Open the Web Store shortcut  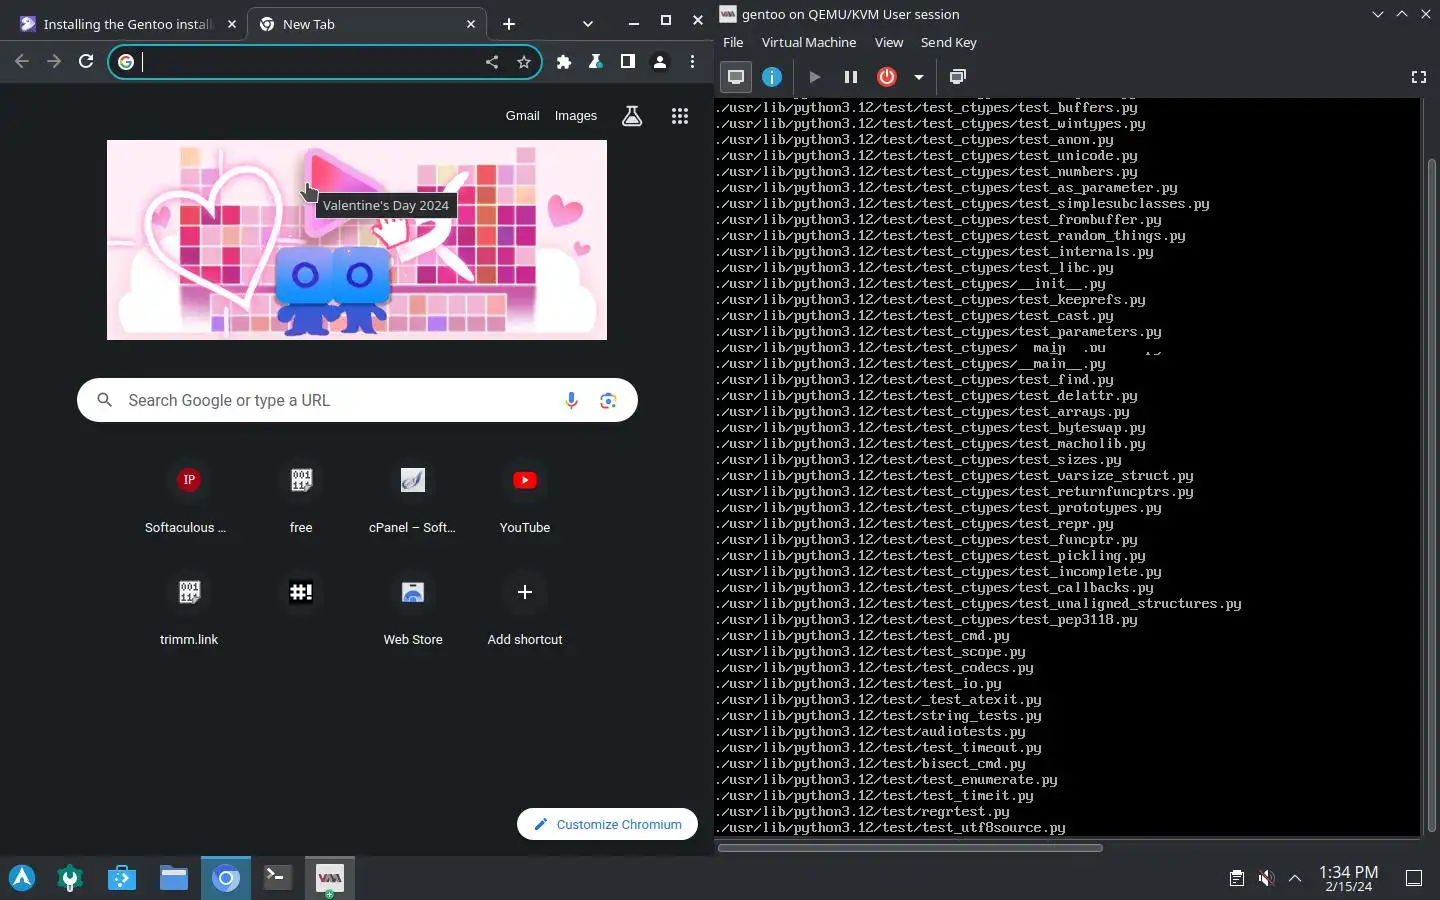pyautogui.click(x=413, y=608)
